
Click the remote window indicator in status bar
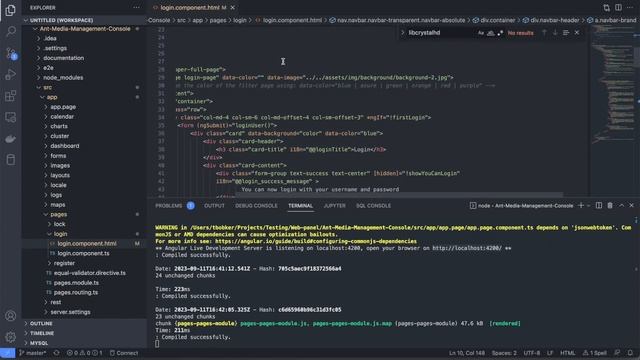pos(8,353)
